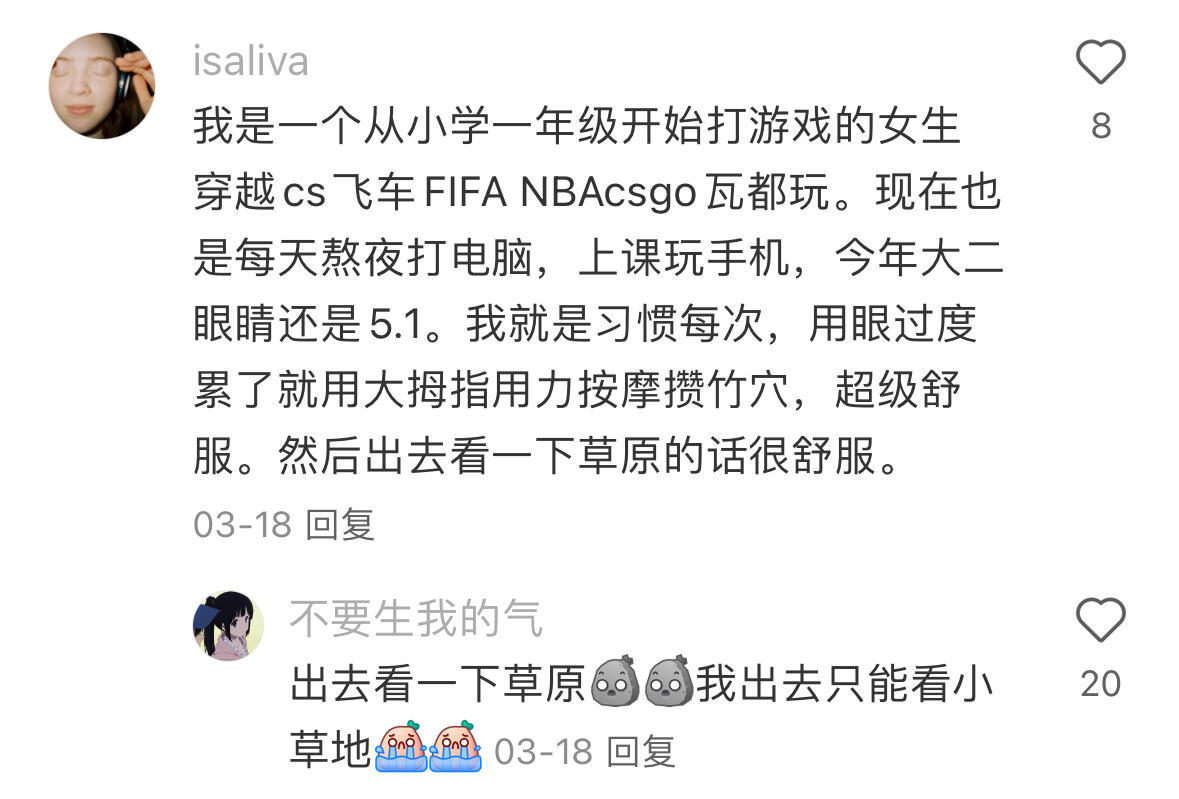This screenshot has width=1179, height=799.
Task: Tap the second grey shocked emoji
Action: click(669, 681)
